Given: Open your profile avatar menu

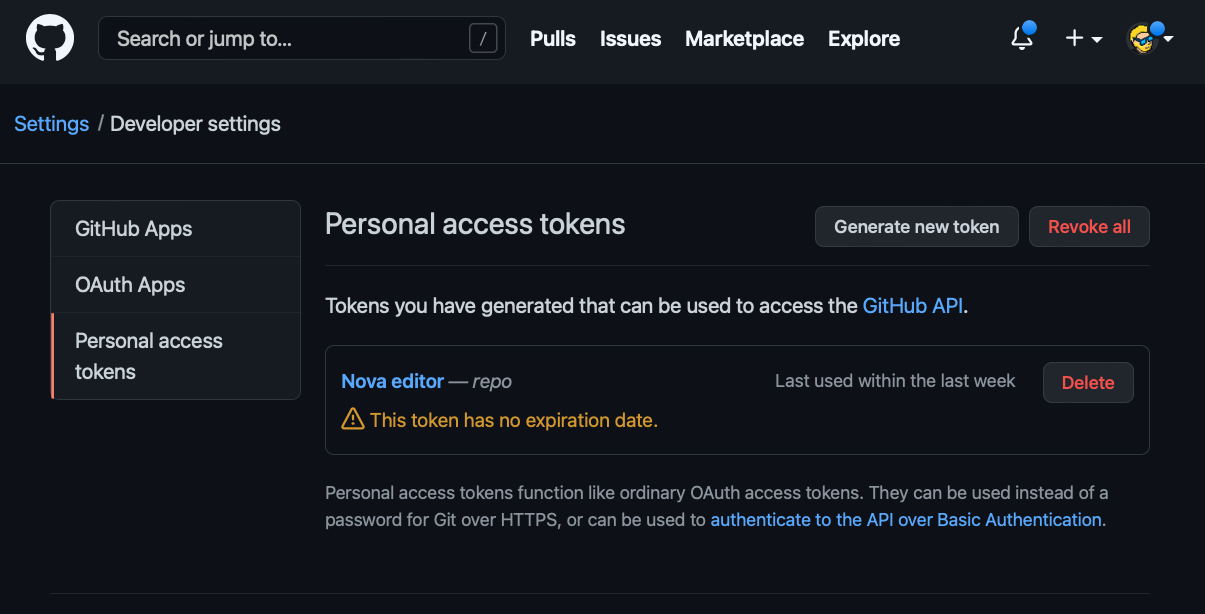Looking at the screenshot, I should [1142, 40].
